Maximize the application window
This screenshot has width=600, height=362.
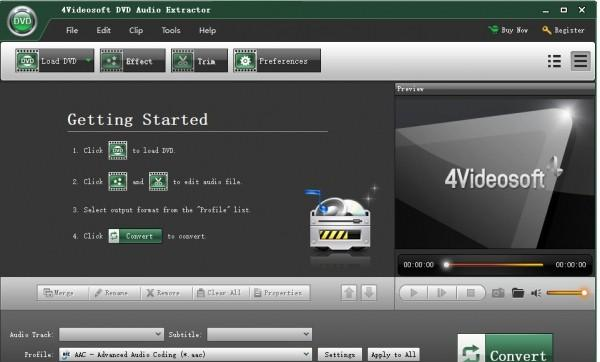(x=564, y=10)
